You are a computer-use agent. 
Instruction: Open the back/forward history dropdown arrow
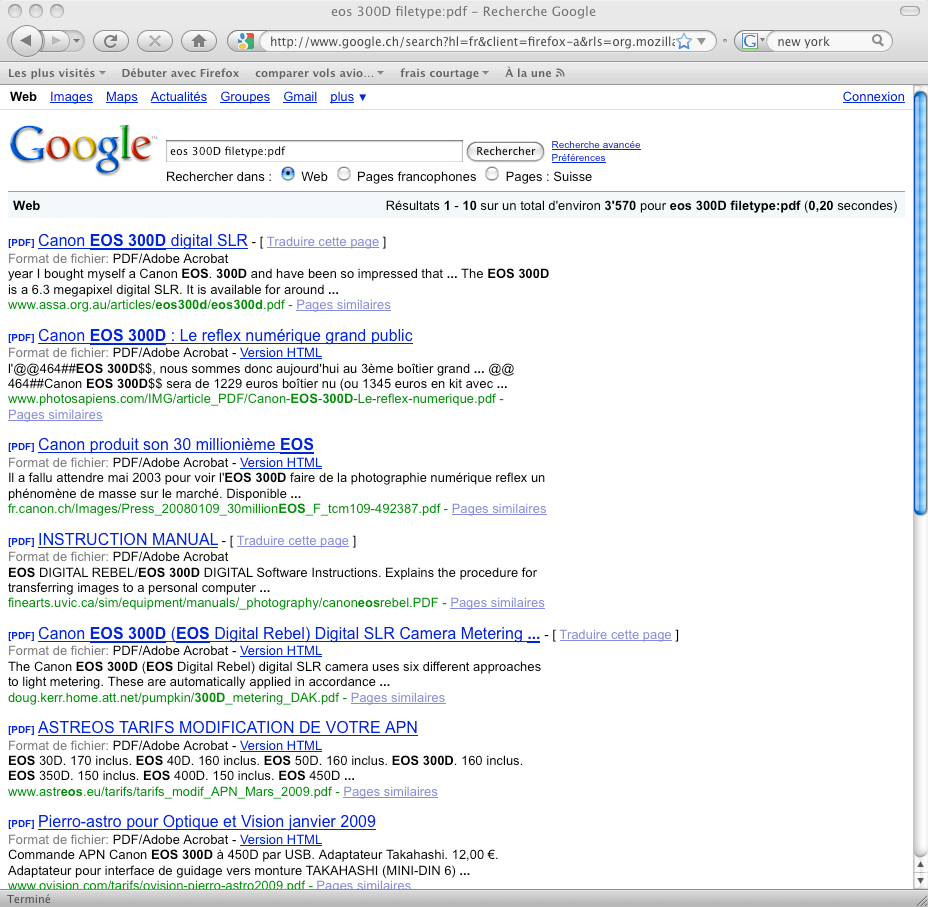tap(76, 41)
